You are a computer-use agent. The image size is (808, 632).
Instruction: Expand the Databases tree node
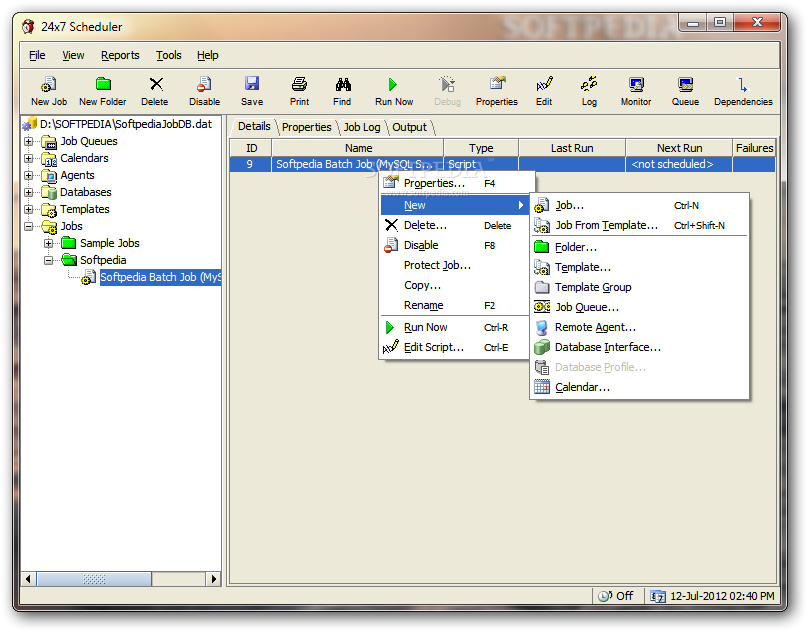pyautogui.click(x=29, y=192)
